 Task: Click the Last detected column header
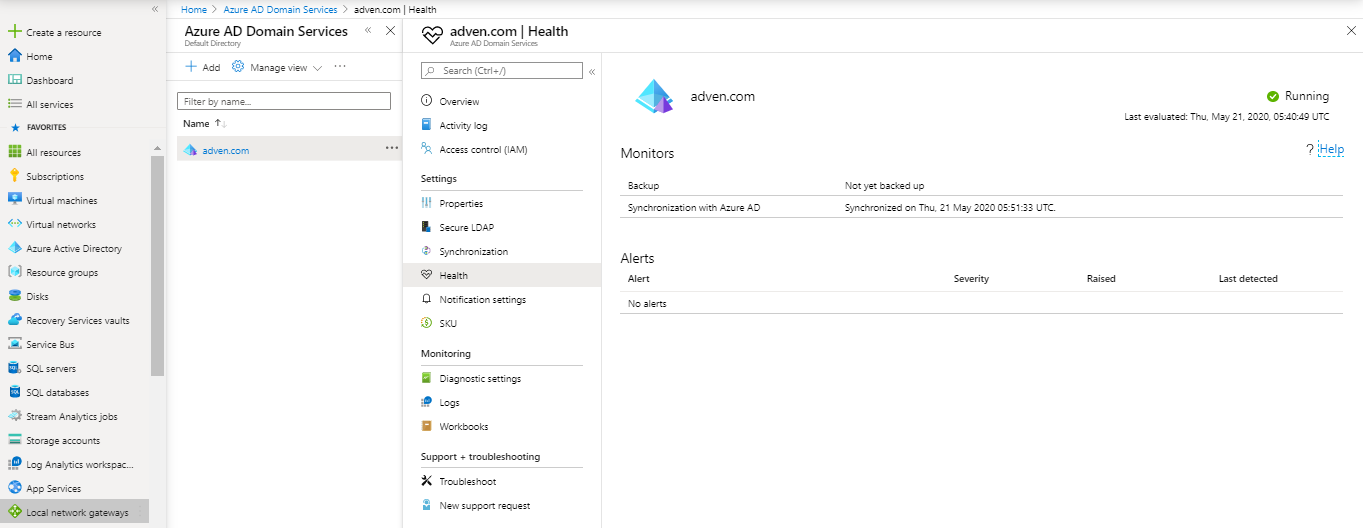tap(1248, 279)
